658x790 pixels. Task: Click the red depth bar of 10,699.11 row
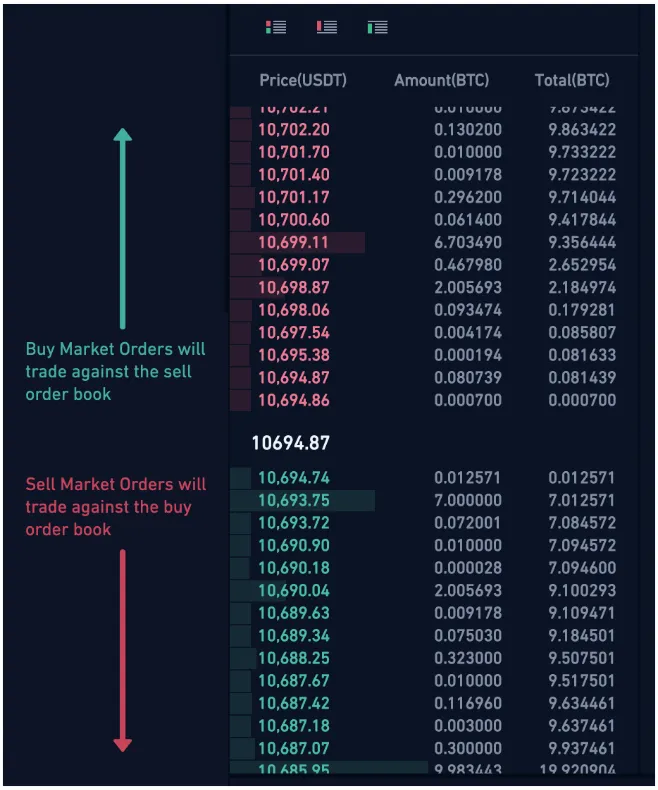click(x=297, y=242)
